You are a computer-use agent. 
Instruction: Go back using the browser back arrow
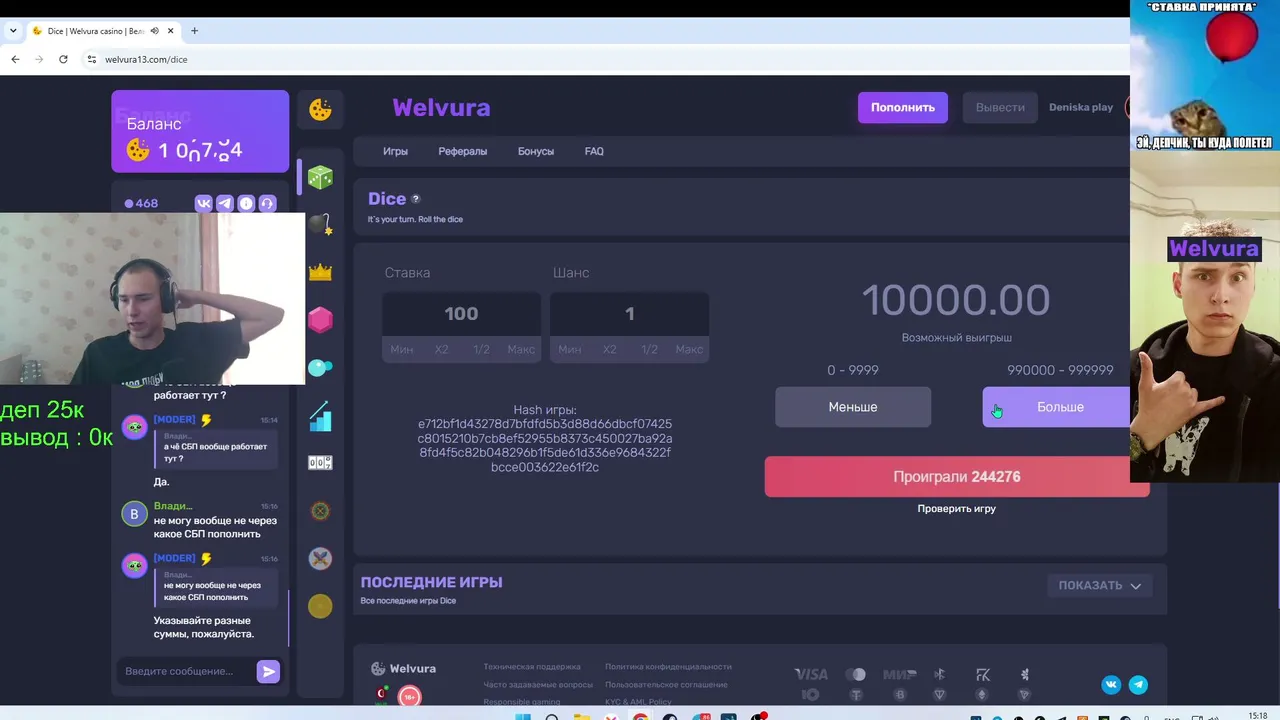pos(15,59)
